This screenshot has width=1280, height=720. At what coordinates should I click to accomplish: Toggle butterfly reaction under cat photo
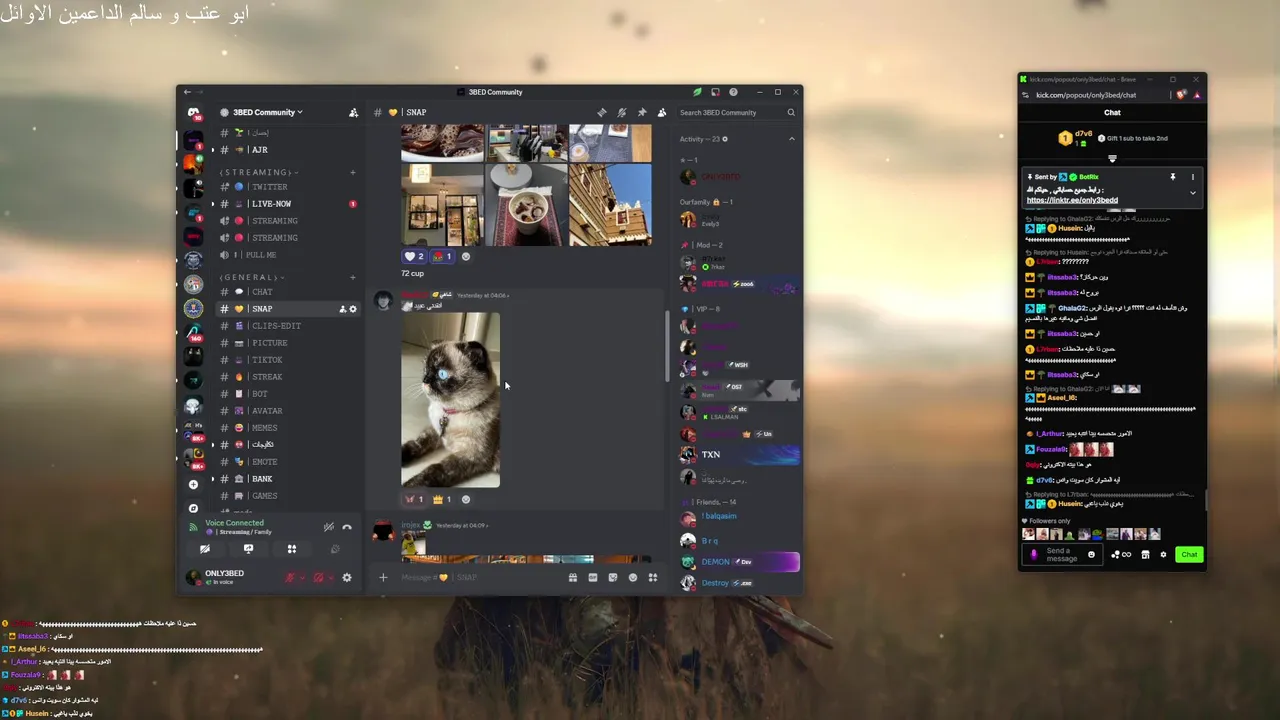(x=414, y=499)
